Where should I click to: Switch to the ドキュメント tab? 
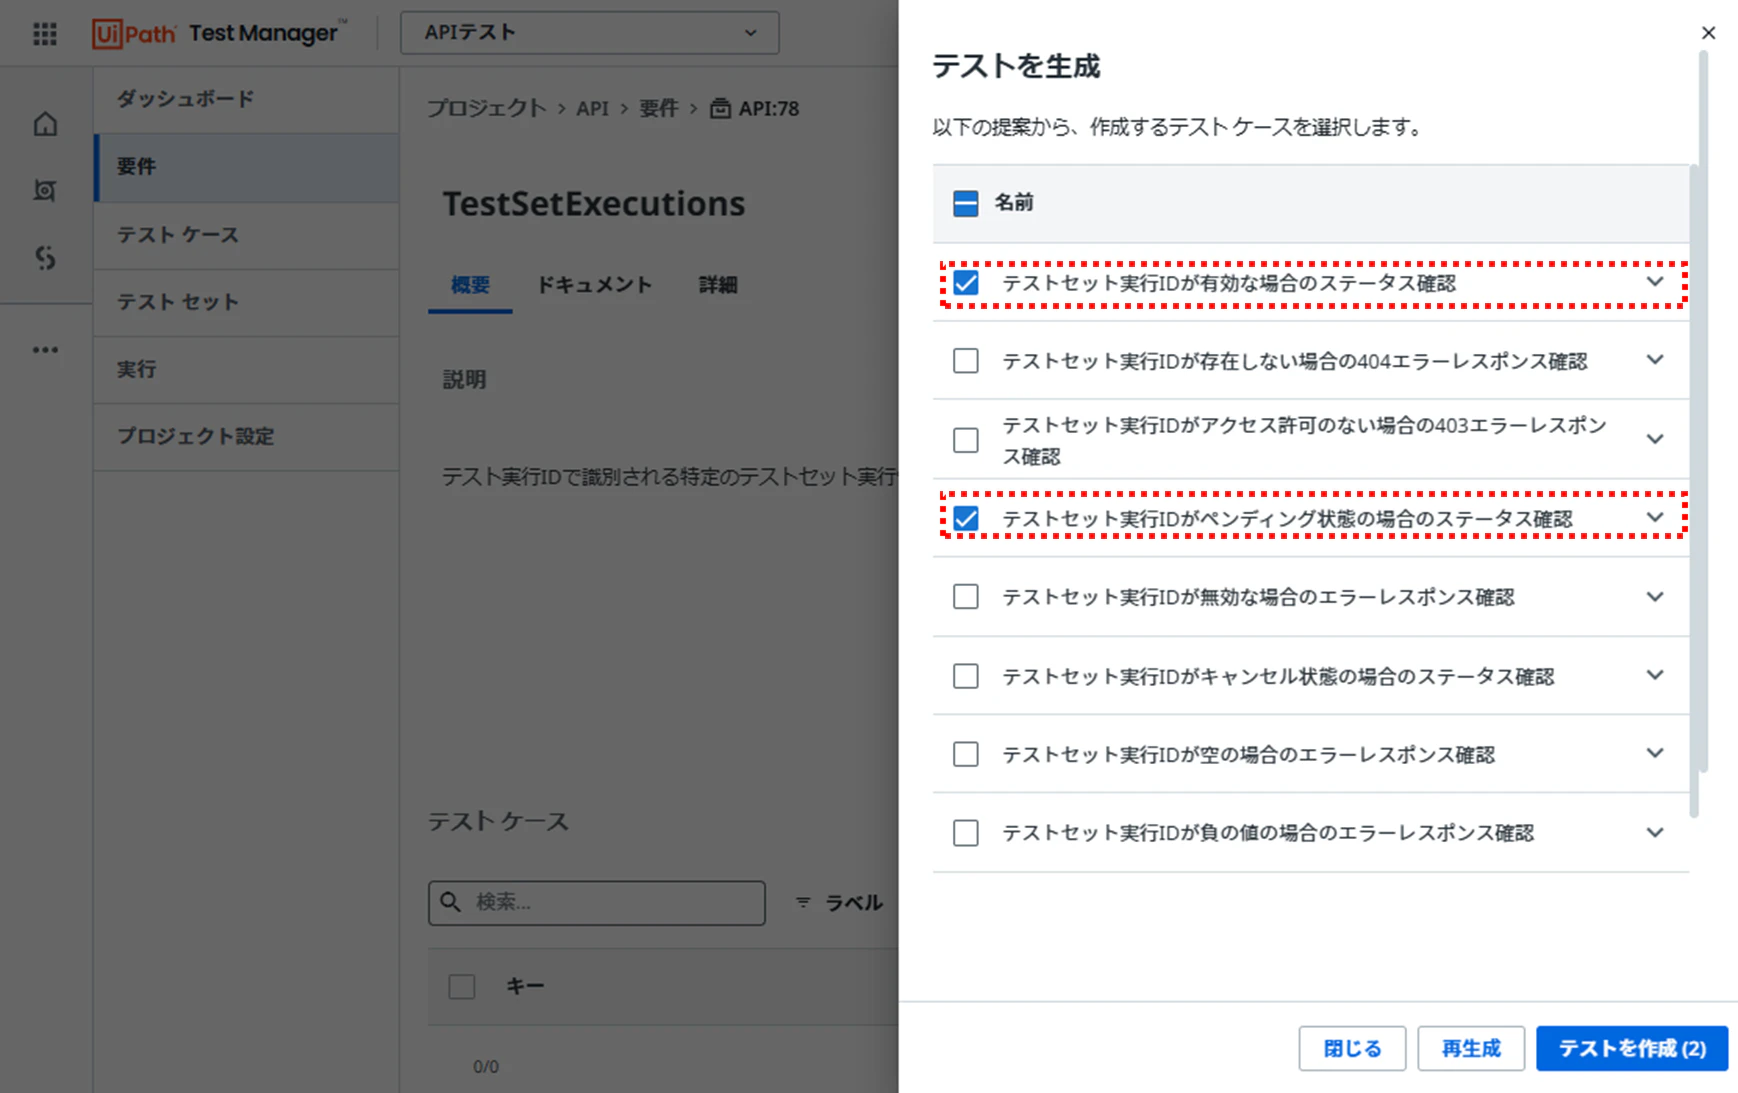tap(594, 285)
